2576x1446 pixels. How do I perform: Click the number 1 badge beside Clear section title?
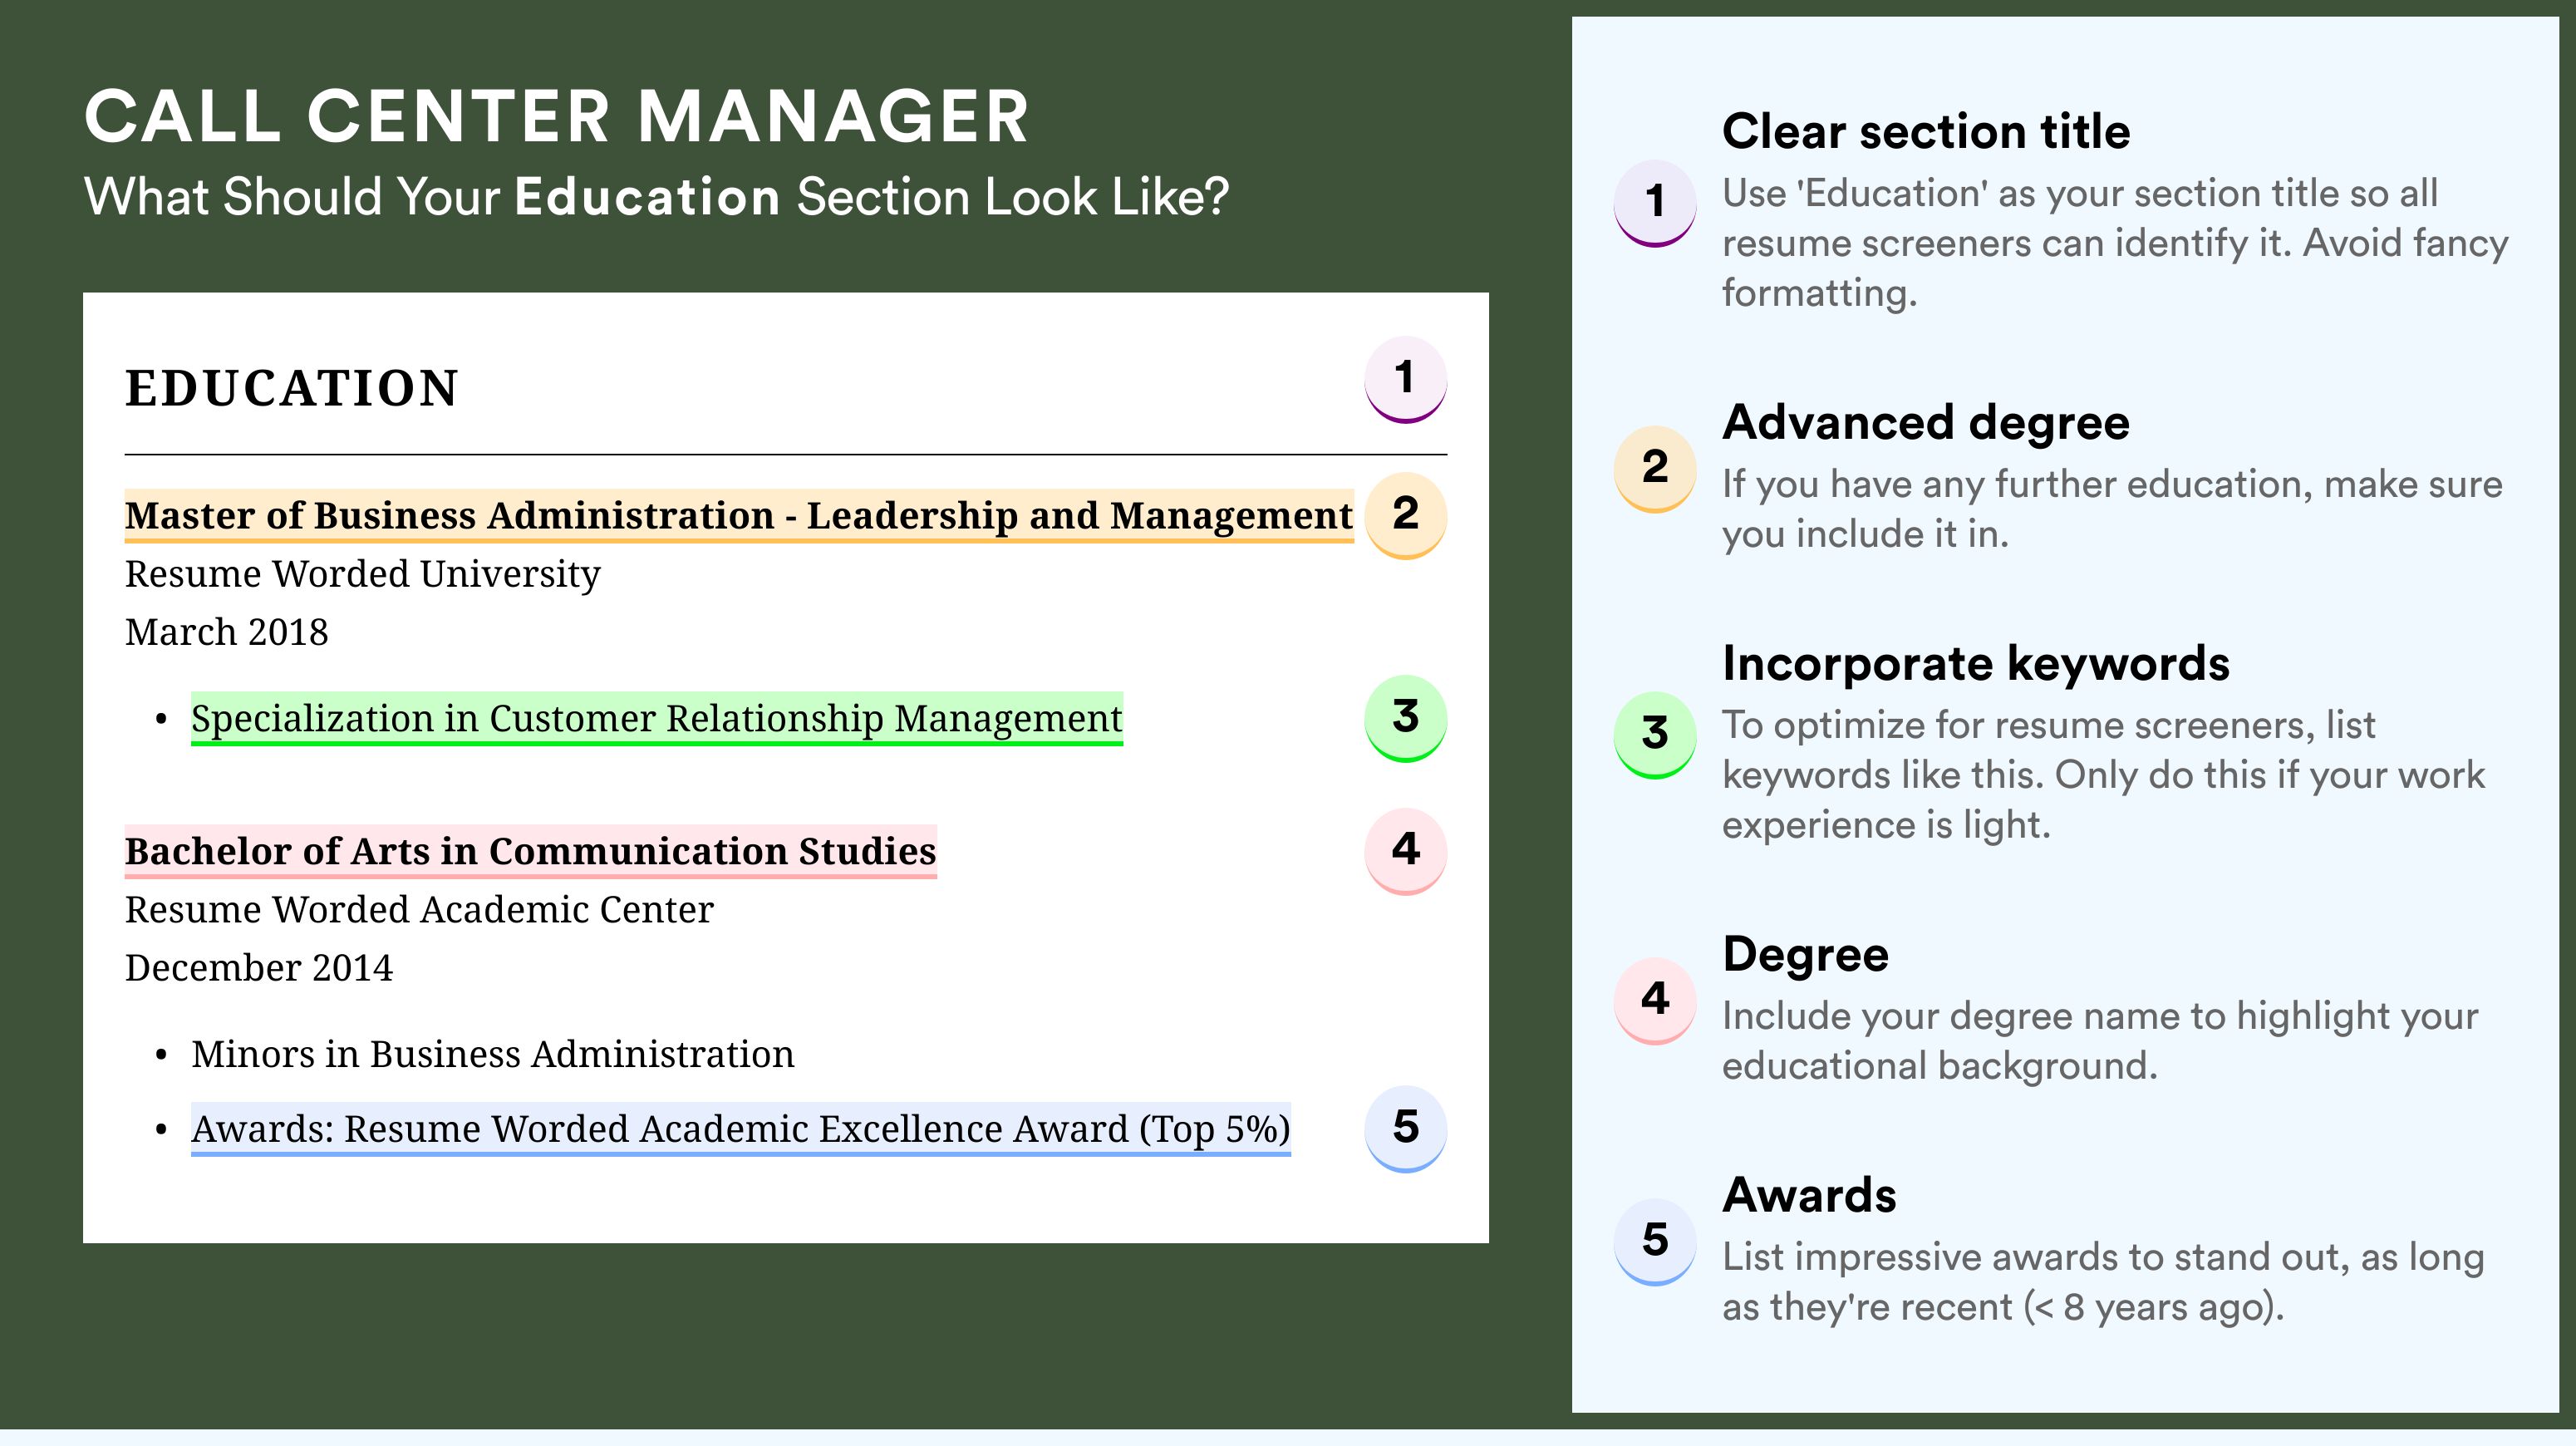(x=1655, y=203)
